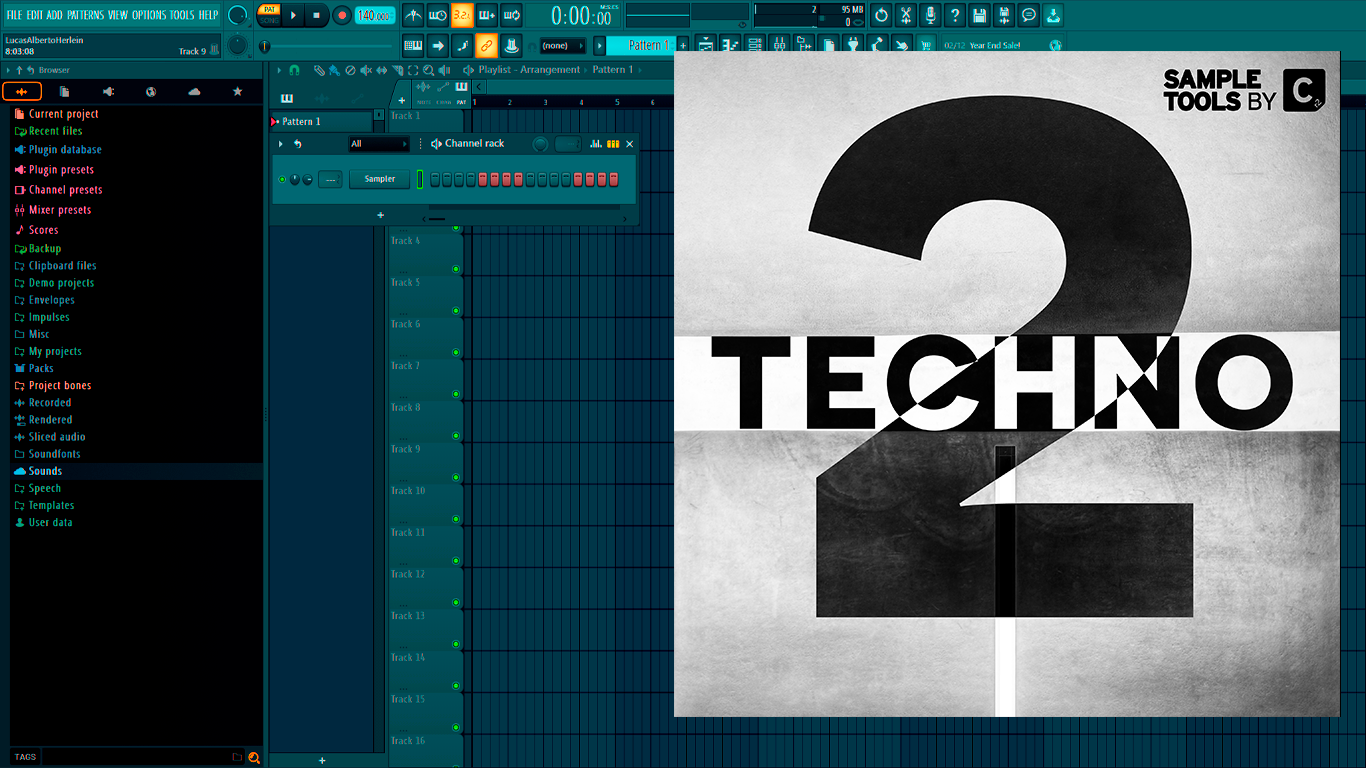The image size is (1366, 768).
Task: Open the channel filter 'All' dropdown
Action: (x=379, y=144)
